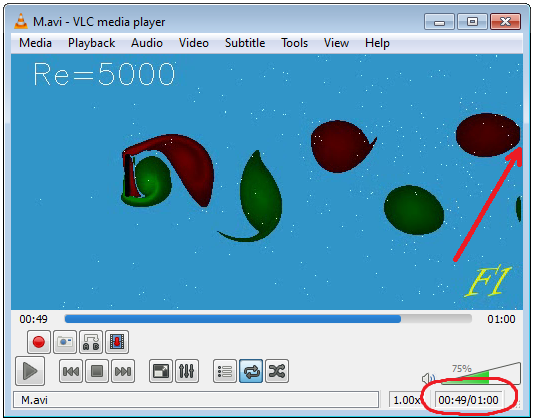Start recording with the red Record button
The width and height of the screenshot is (534, 420).
[x=39, y=342]
